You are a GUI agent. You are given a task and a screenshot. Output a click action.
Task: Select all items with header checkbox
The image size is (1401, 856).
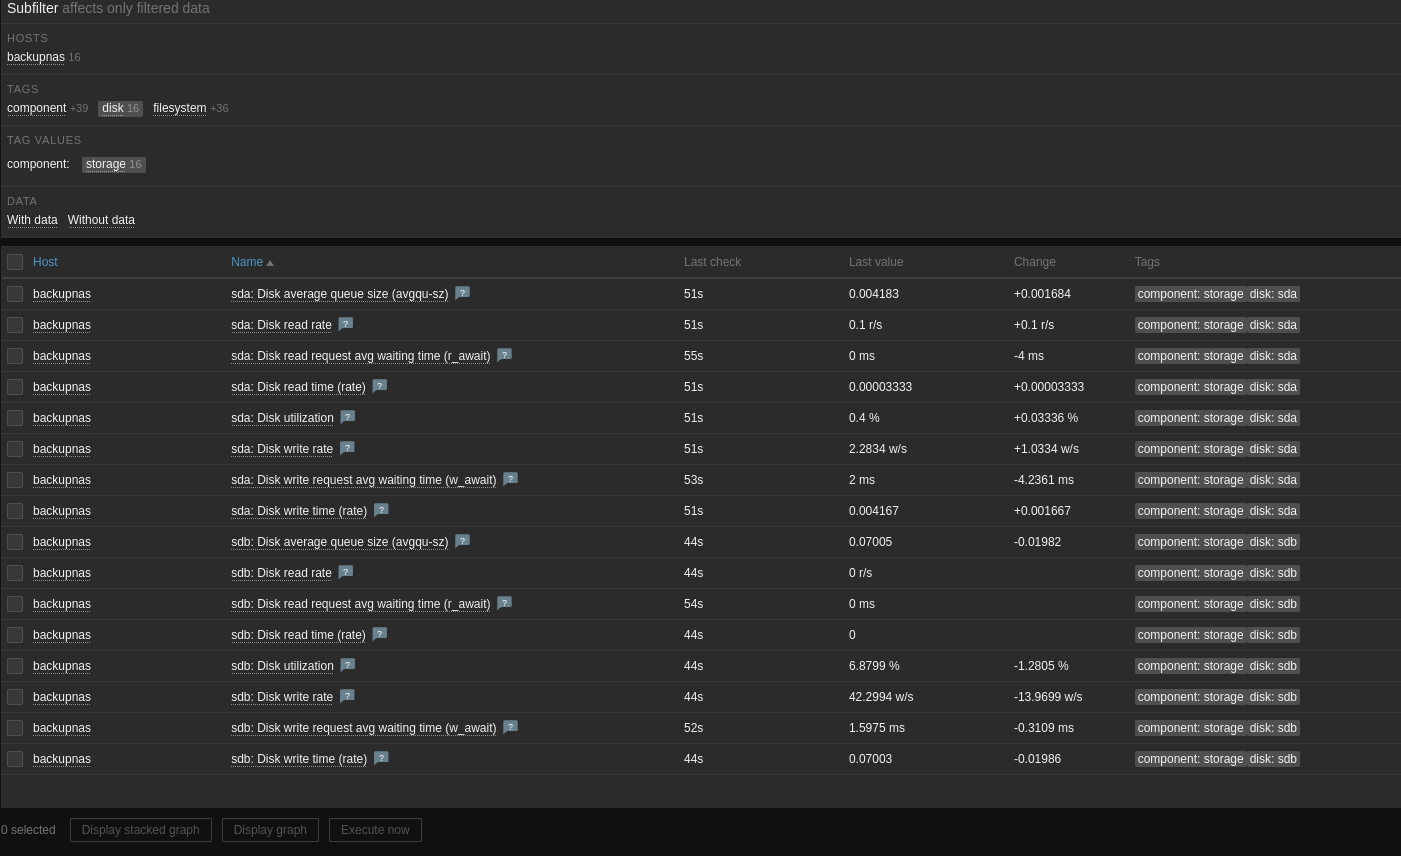pyautogui.click(x=15, y=262)
